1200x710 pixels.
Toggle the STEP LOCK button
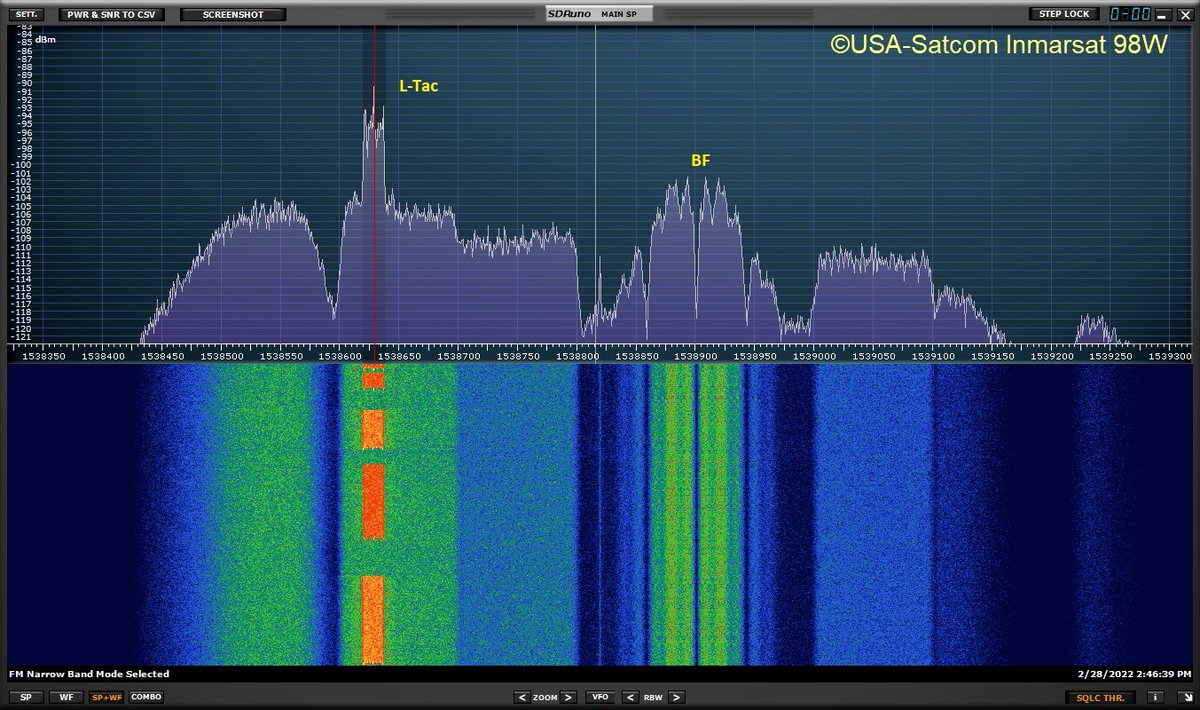(1063, 14)
